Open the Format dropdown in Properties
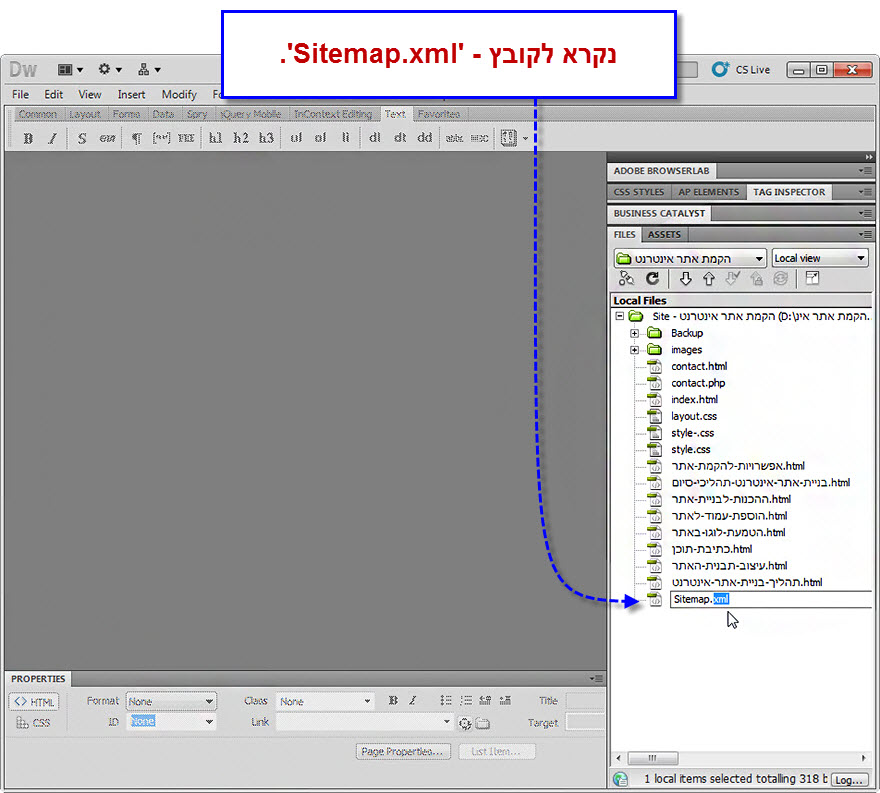This screenshot has width=880, height=793. point(171,702)
